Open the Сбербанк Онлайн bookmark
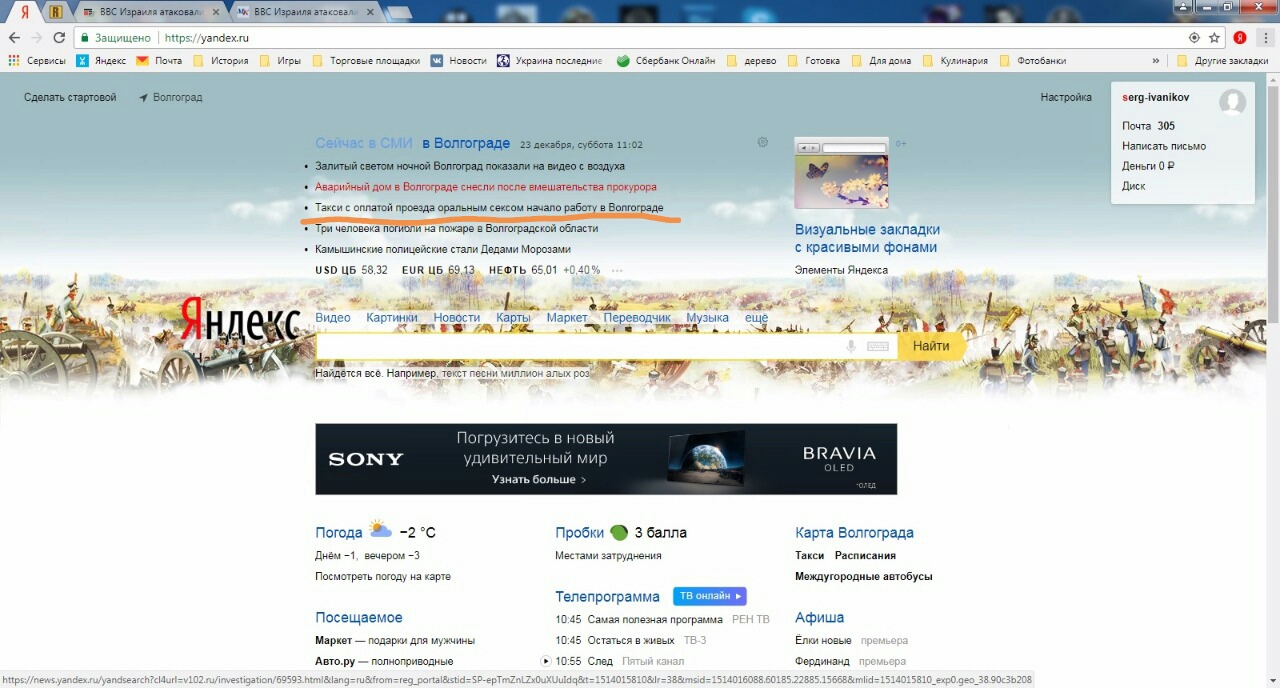Screen dimensions: 1280x688 (x=666, y=61)
